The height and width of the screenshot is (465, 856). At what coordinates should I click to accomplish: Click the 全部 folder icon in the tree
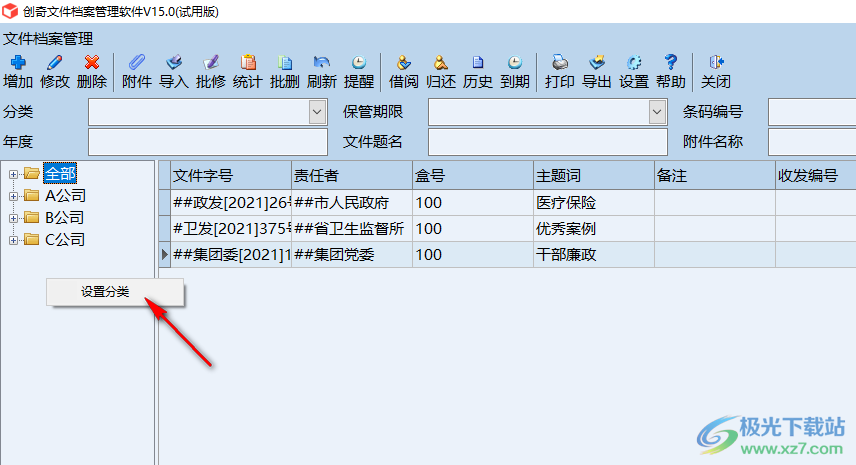[x=32, y=174]
